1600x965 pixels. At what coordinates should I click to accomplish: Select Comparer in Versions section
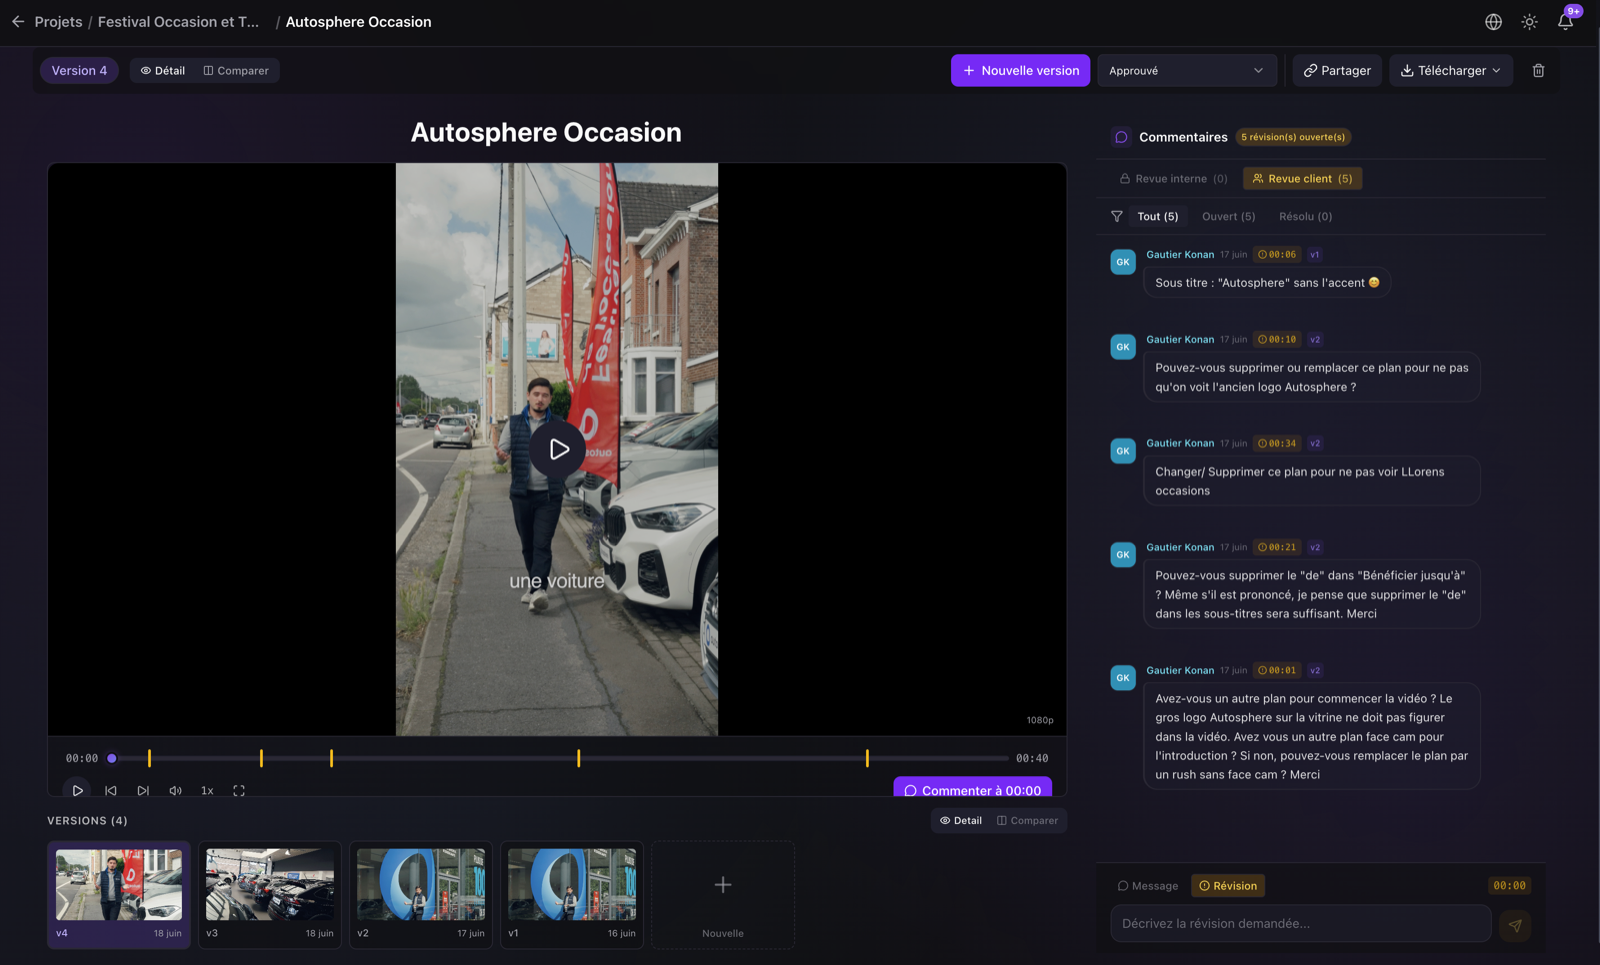pos(1027,820)
